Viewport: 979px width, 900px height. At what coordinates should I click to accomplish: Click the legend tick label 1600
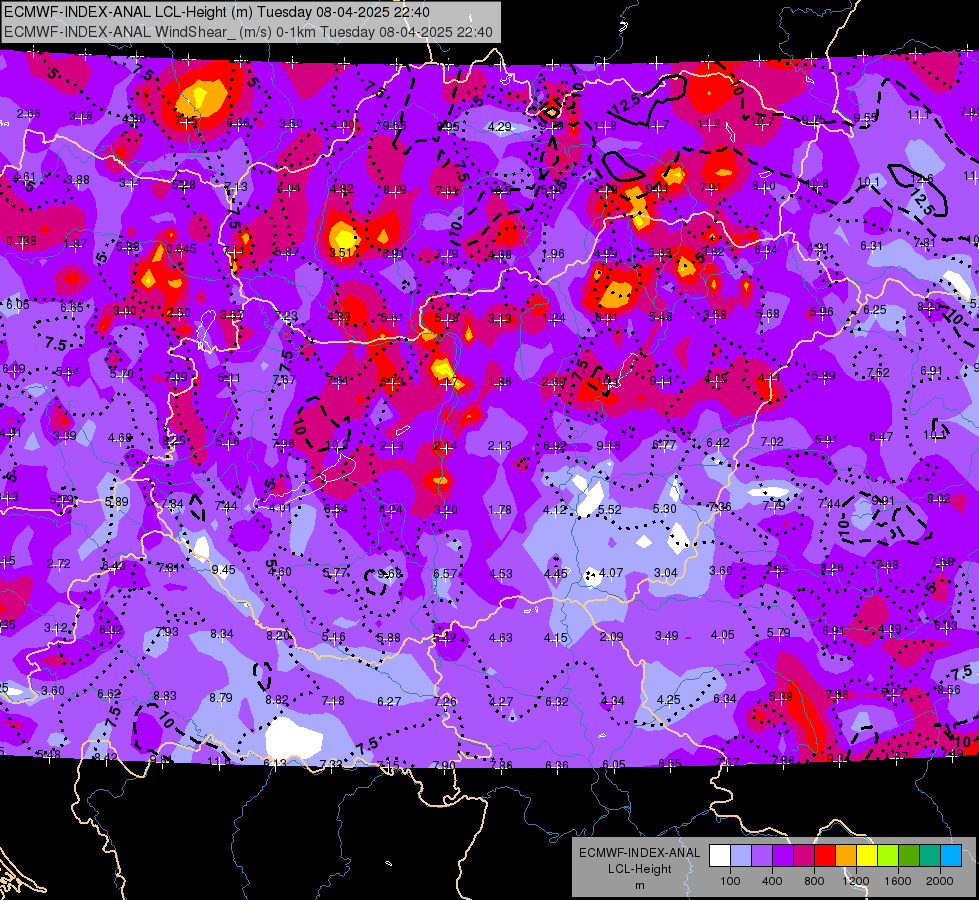tap(898, 881)
